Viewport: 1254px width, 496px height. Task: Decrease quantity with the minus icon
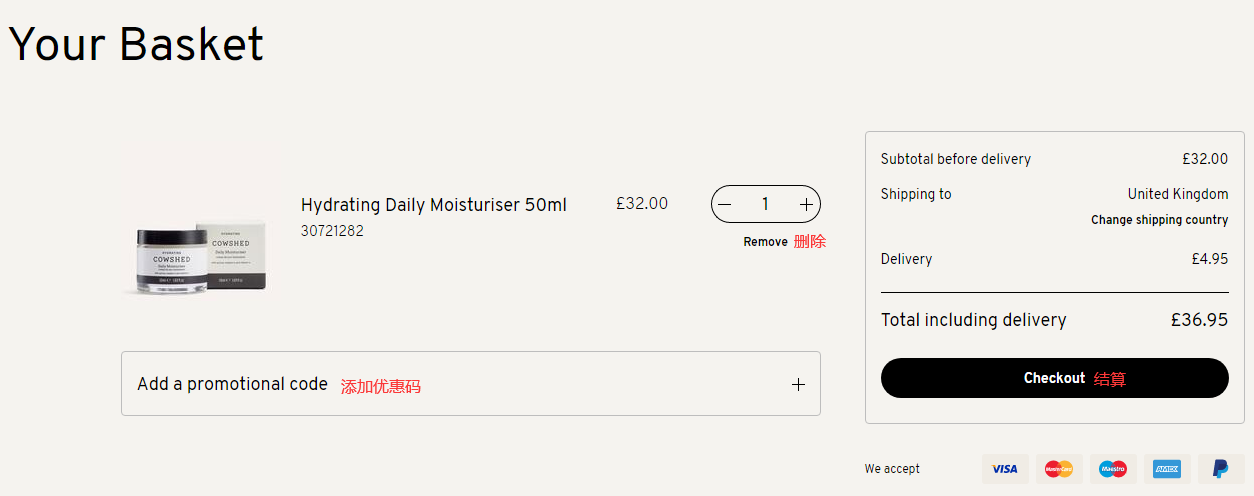pyautogui.click(x=725, y=204)
